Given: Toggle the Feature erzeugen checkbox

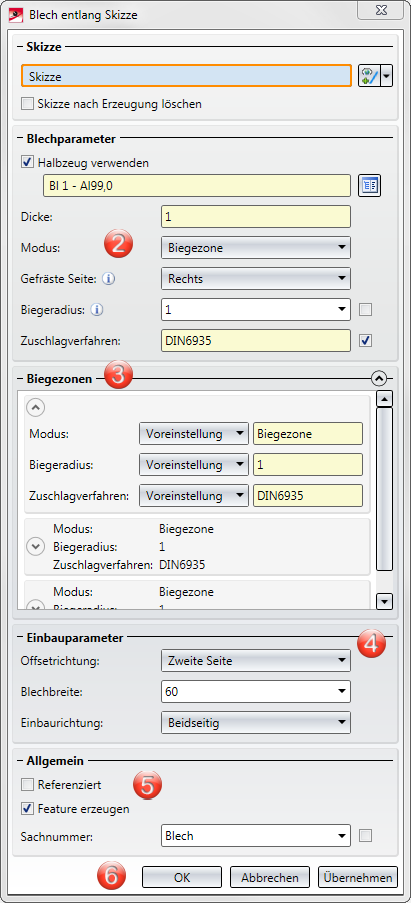Looking at the screenshot, I should [x=27, y=809].
